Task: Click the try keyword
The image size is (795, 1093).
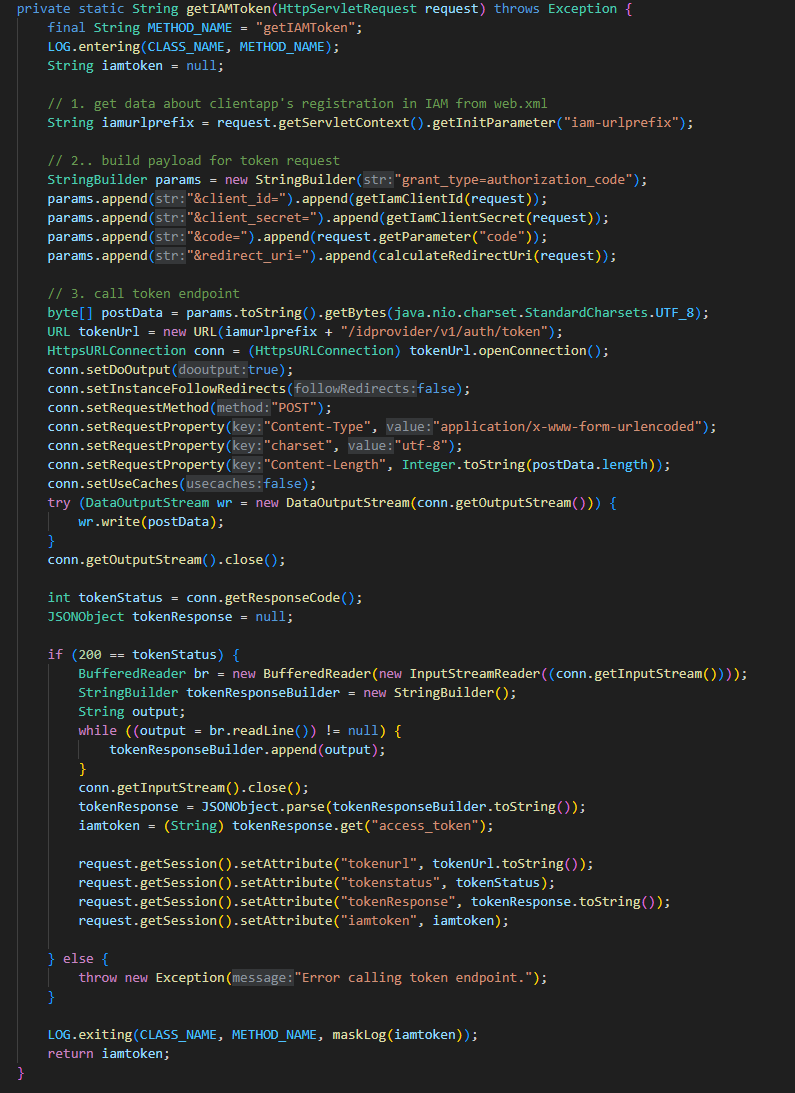Action: point(59,502)
